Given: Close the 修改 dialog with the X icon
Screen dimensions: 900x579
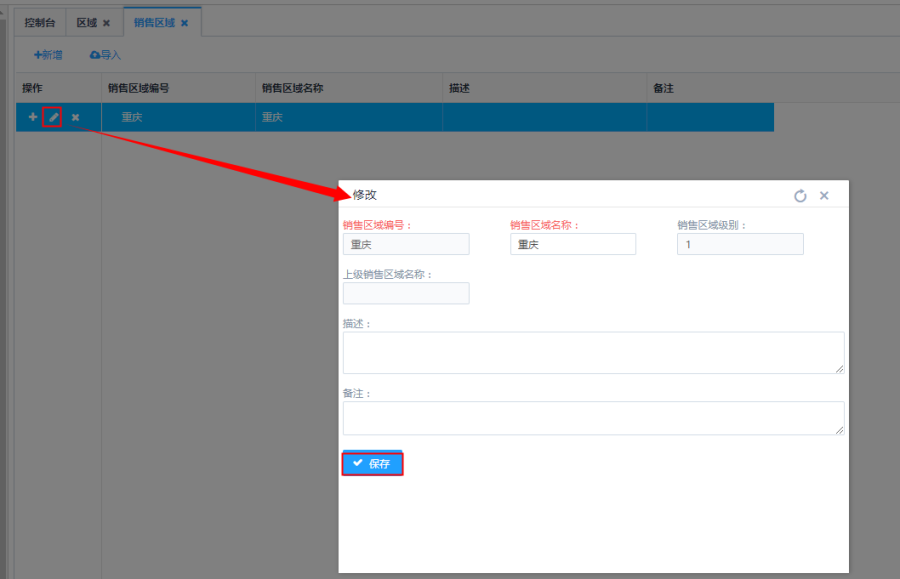Looking at the screenshot, I should [824, 196].
